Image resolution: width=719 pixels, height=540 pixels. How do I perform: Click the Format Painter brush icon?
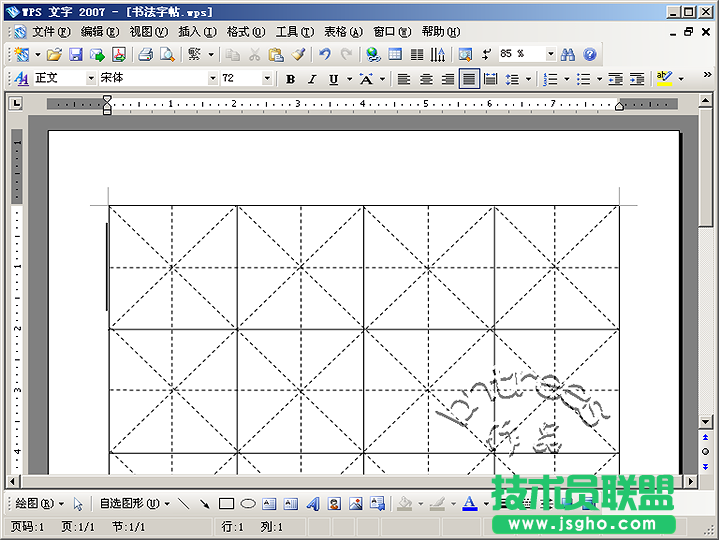(x=298, y=54)
